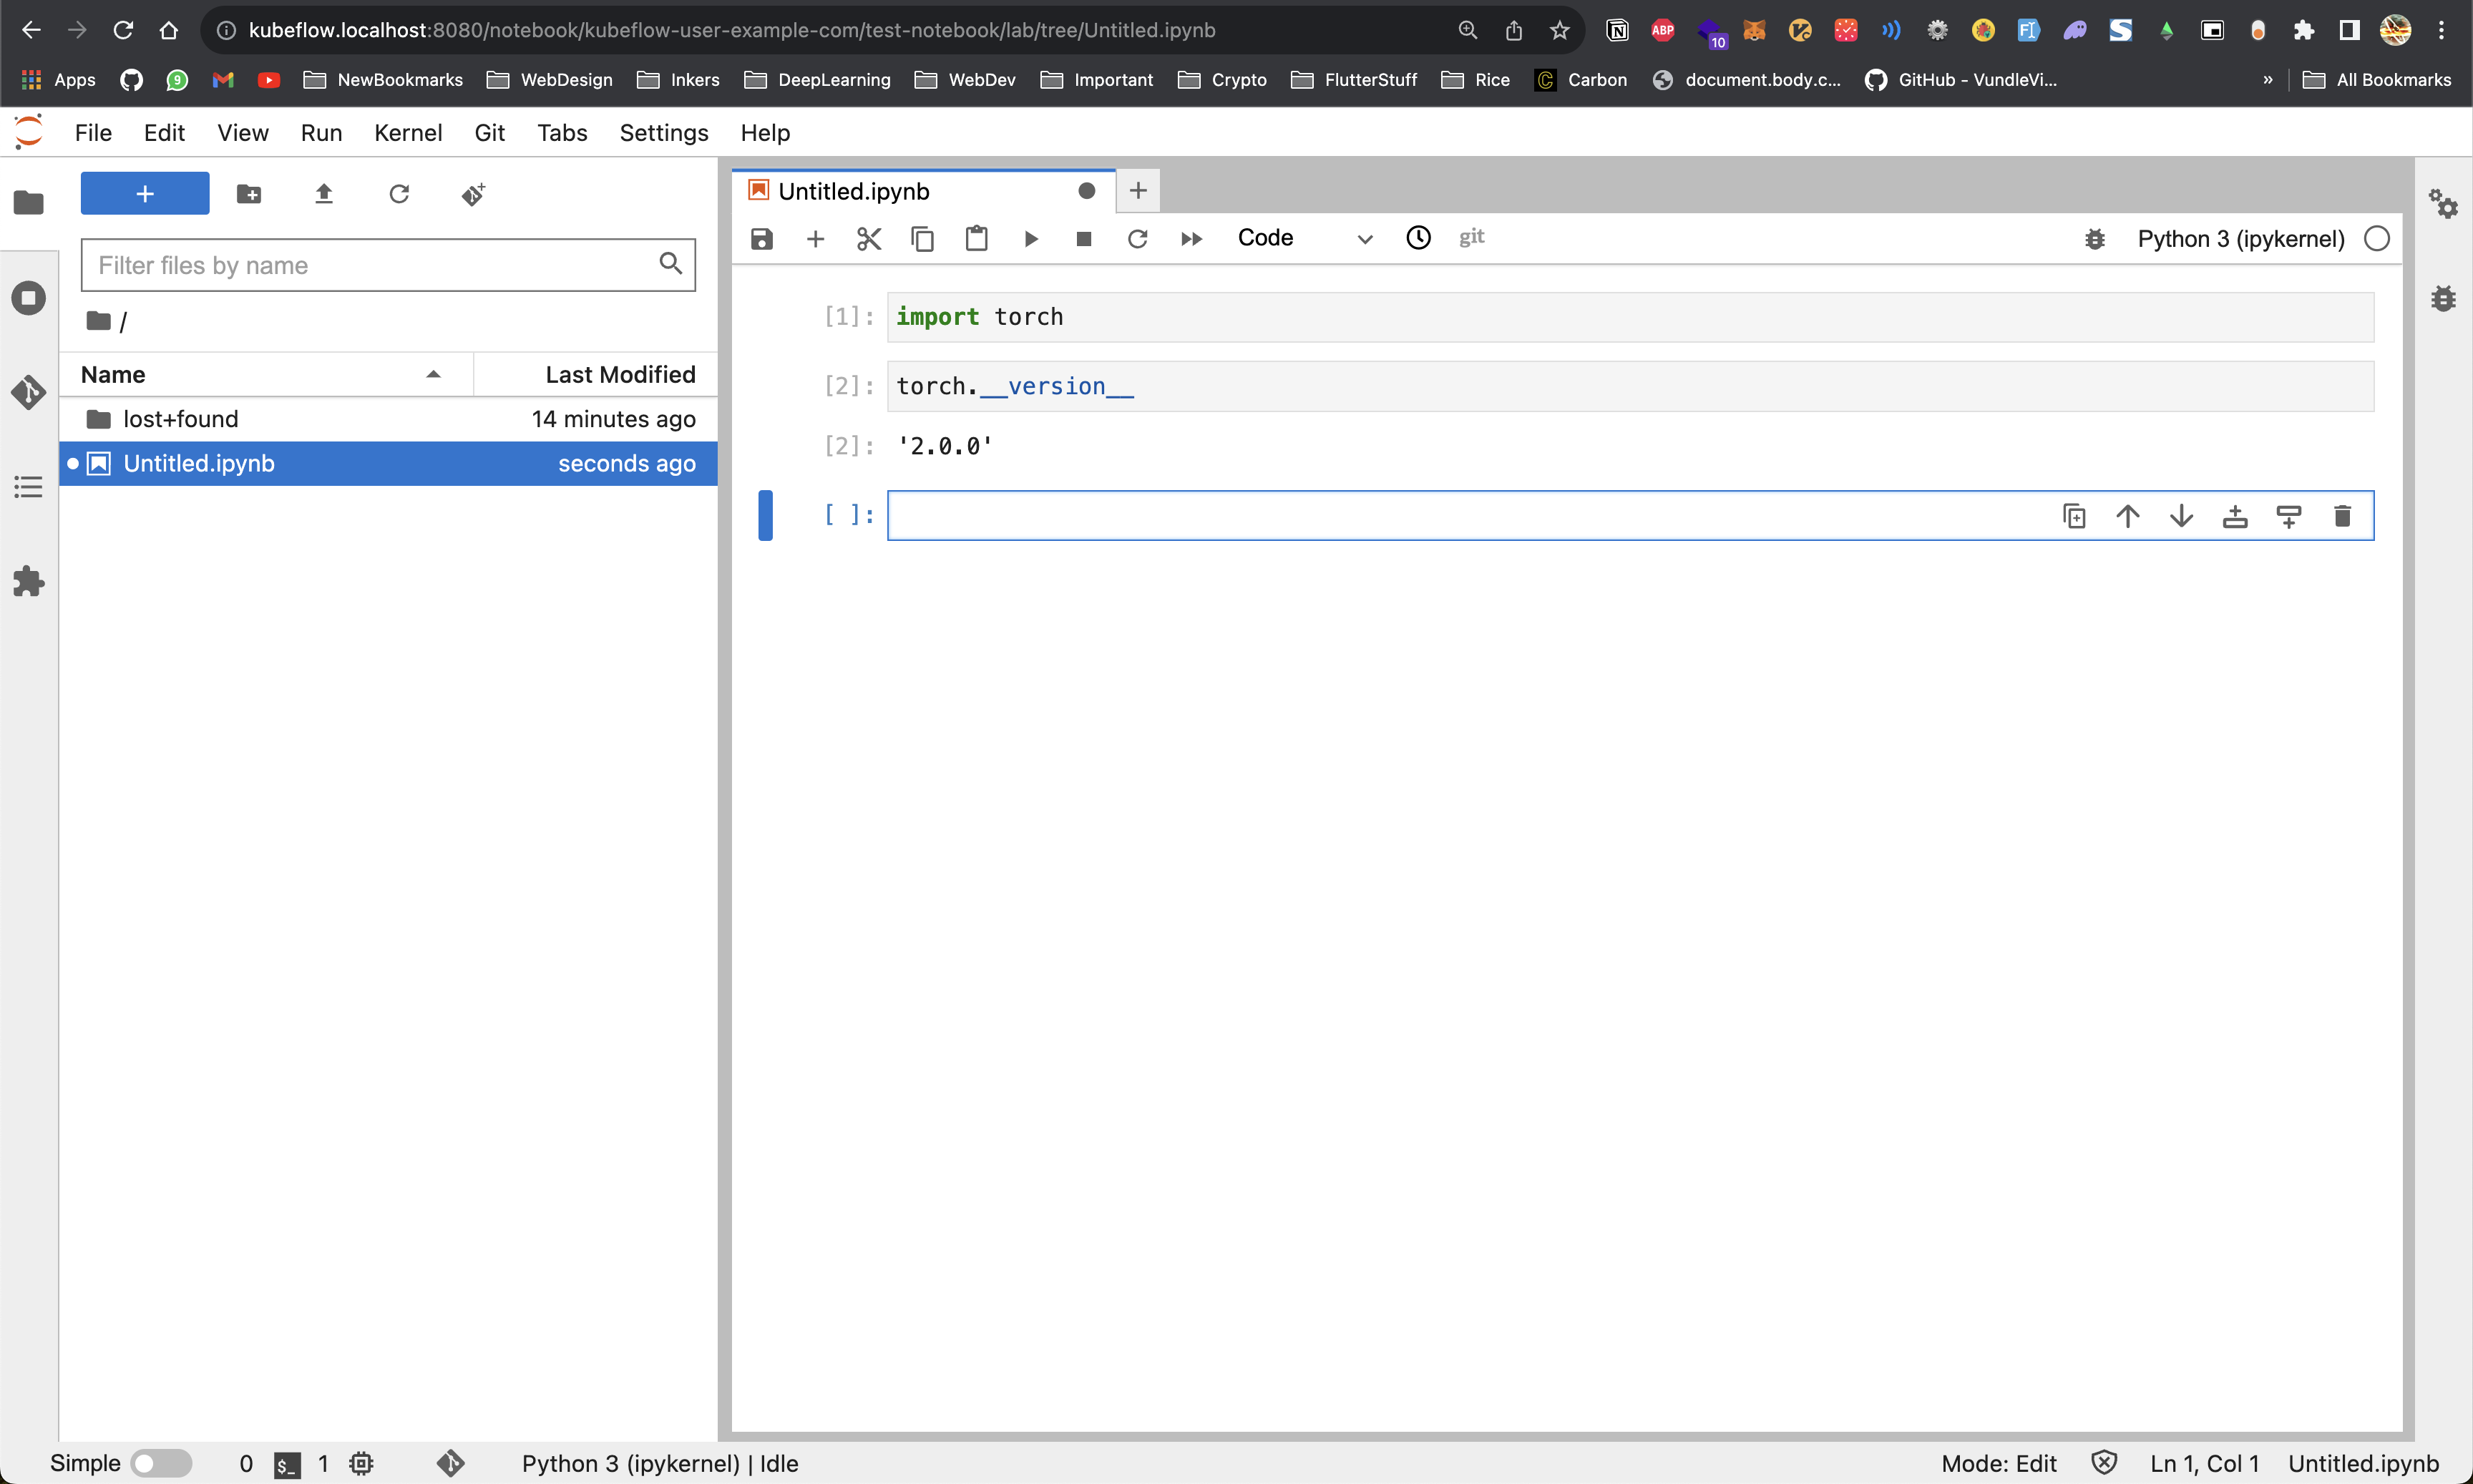Run the selected cell
This screenshot has height=1484, width=2473.
(1030, 239)
